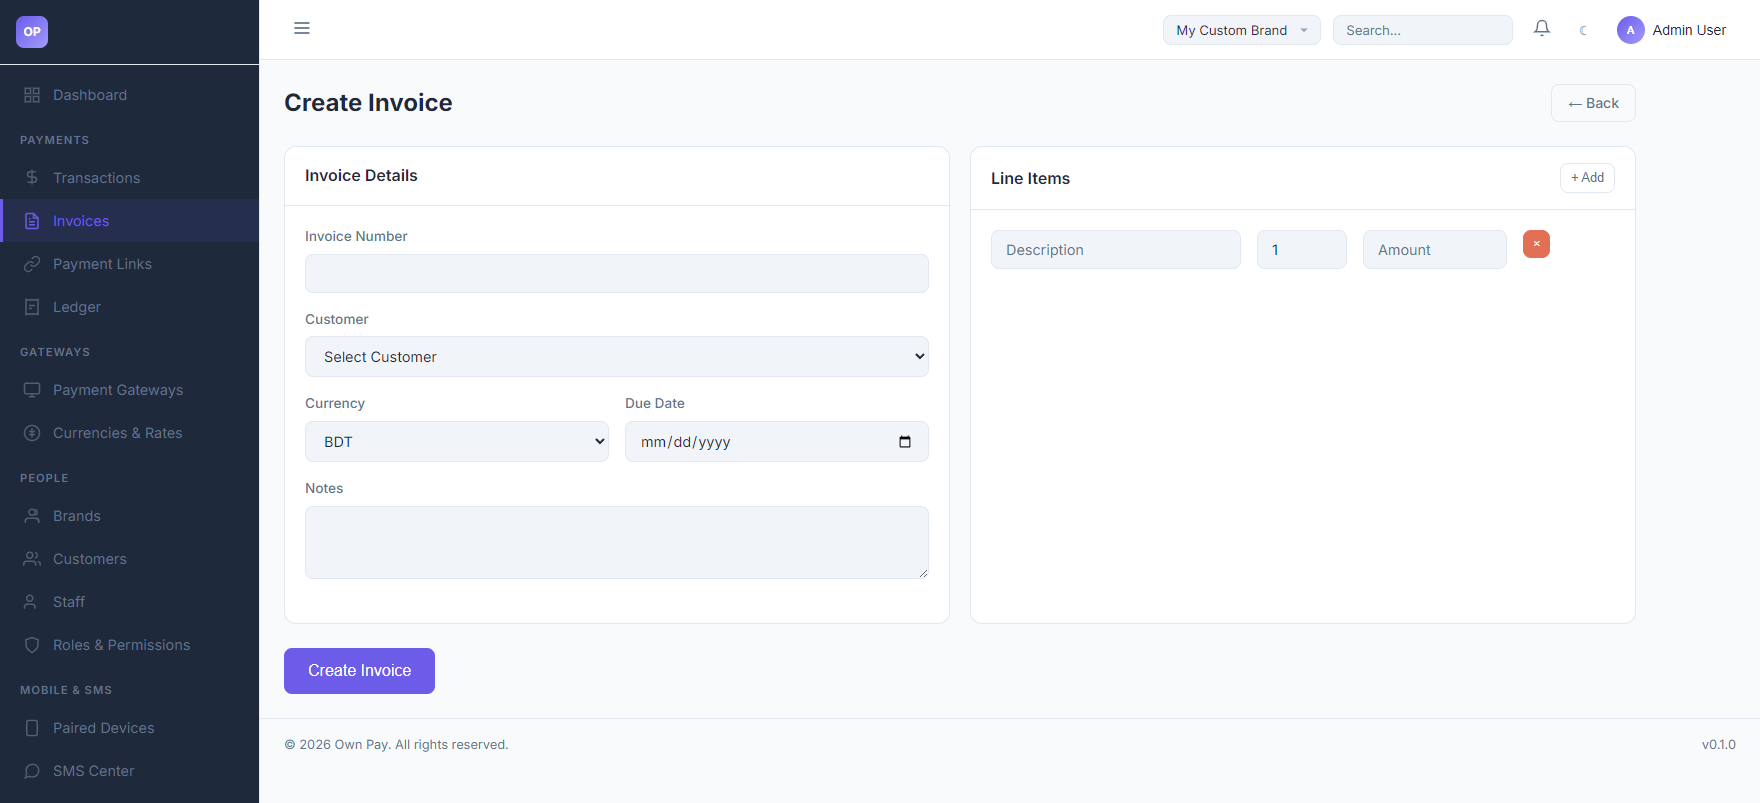Click the Dashboard grid icon
Viewport: 1760px width, 803px height.
[x=32, y=95]
